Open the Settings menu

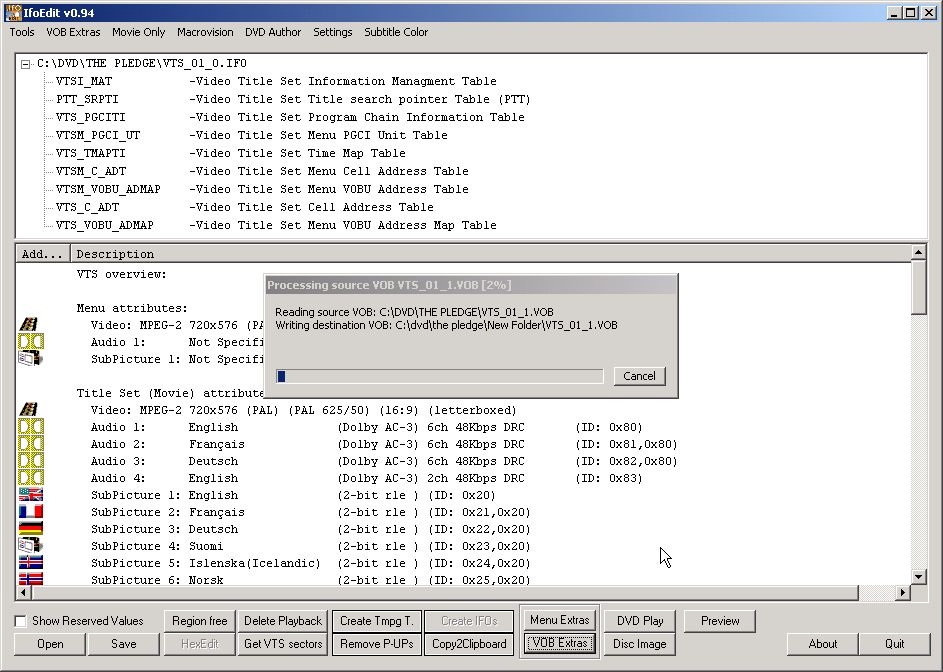point(333,32)
